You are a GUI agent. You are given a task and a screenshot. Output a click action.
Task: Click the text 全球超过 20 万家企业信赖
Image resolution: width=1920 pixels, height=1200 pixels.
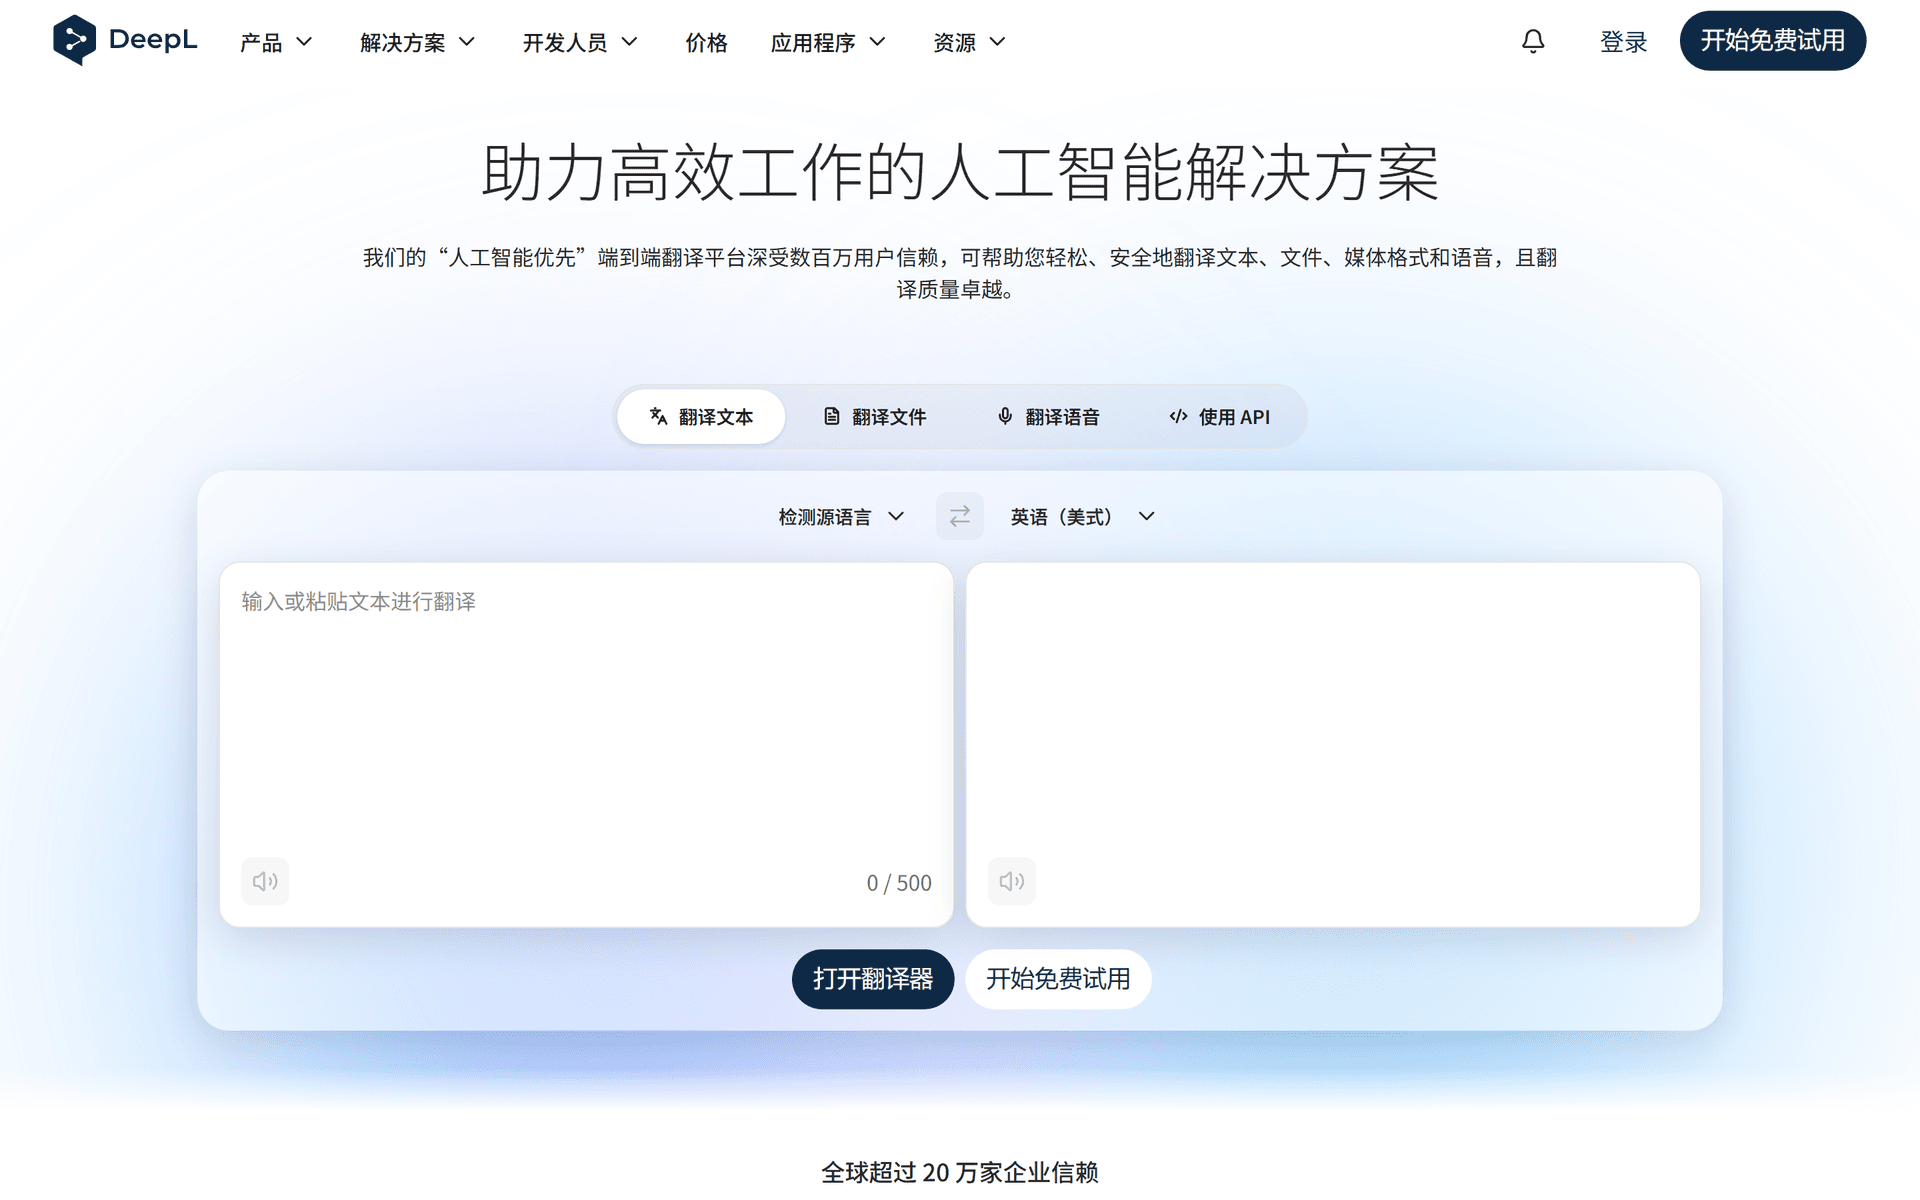[960, 1172]
